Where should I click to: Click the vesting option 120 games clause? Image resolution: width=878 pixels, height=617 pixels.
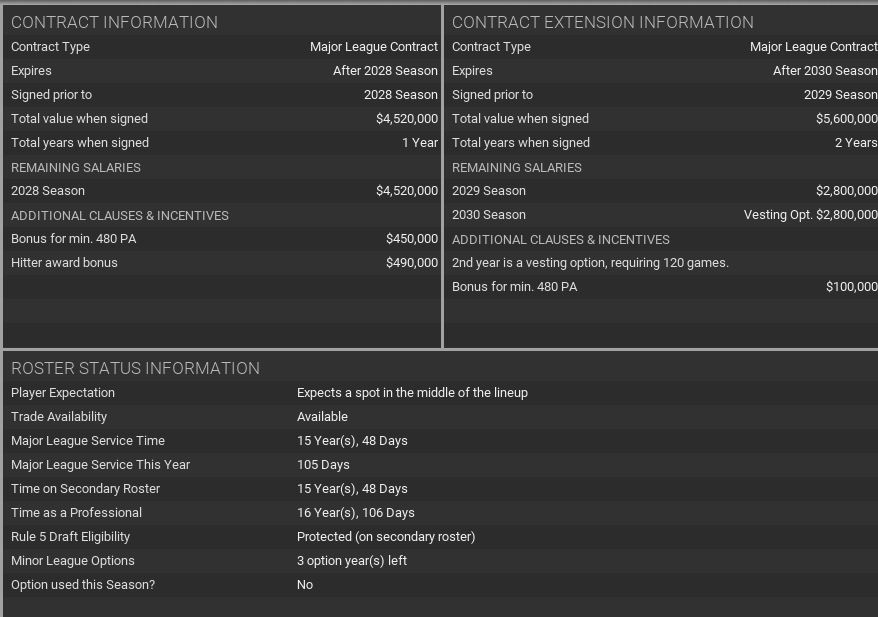click(x=590, y=263)
